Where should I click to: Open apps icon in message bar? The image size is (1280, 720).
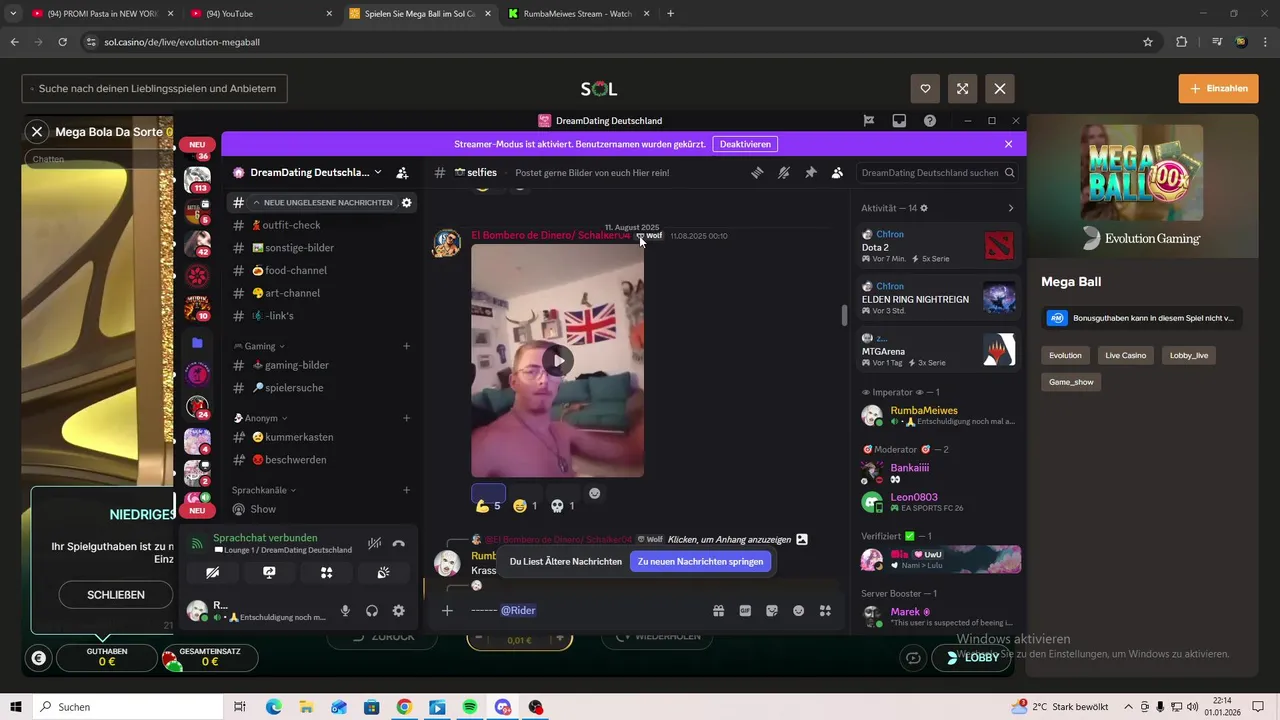tap(825, 610)
